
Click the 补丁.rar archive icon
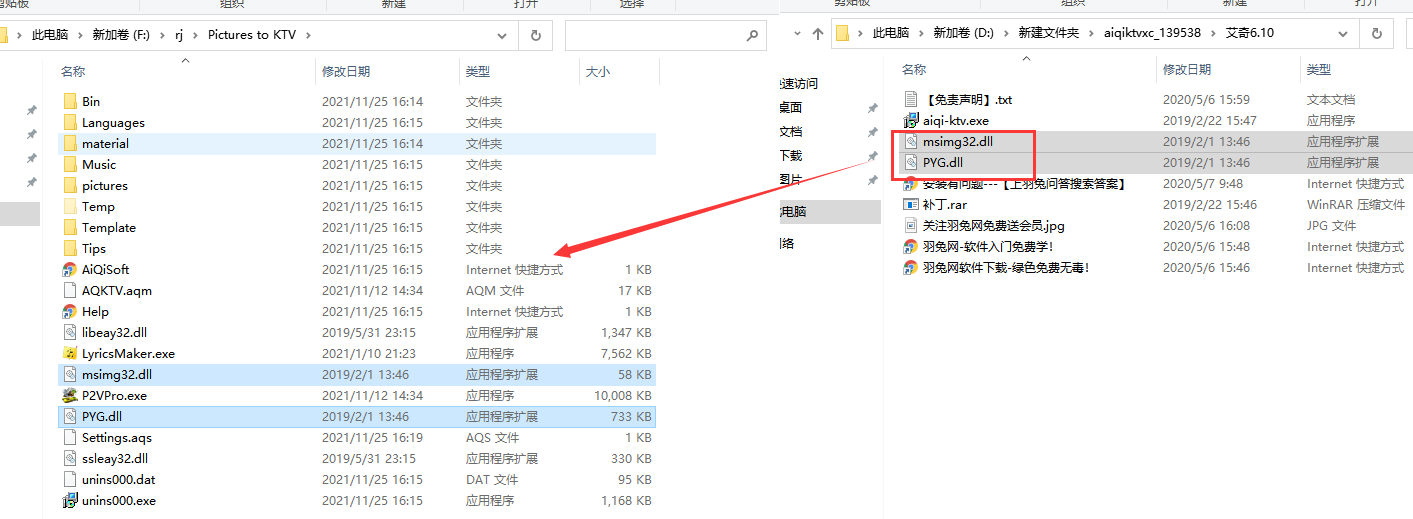911,204
